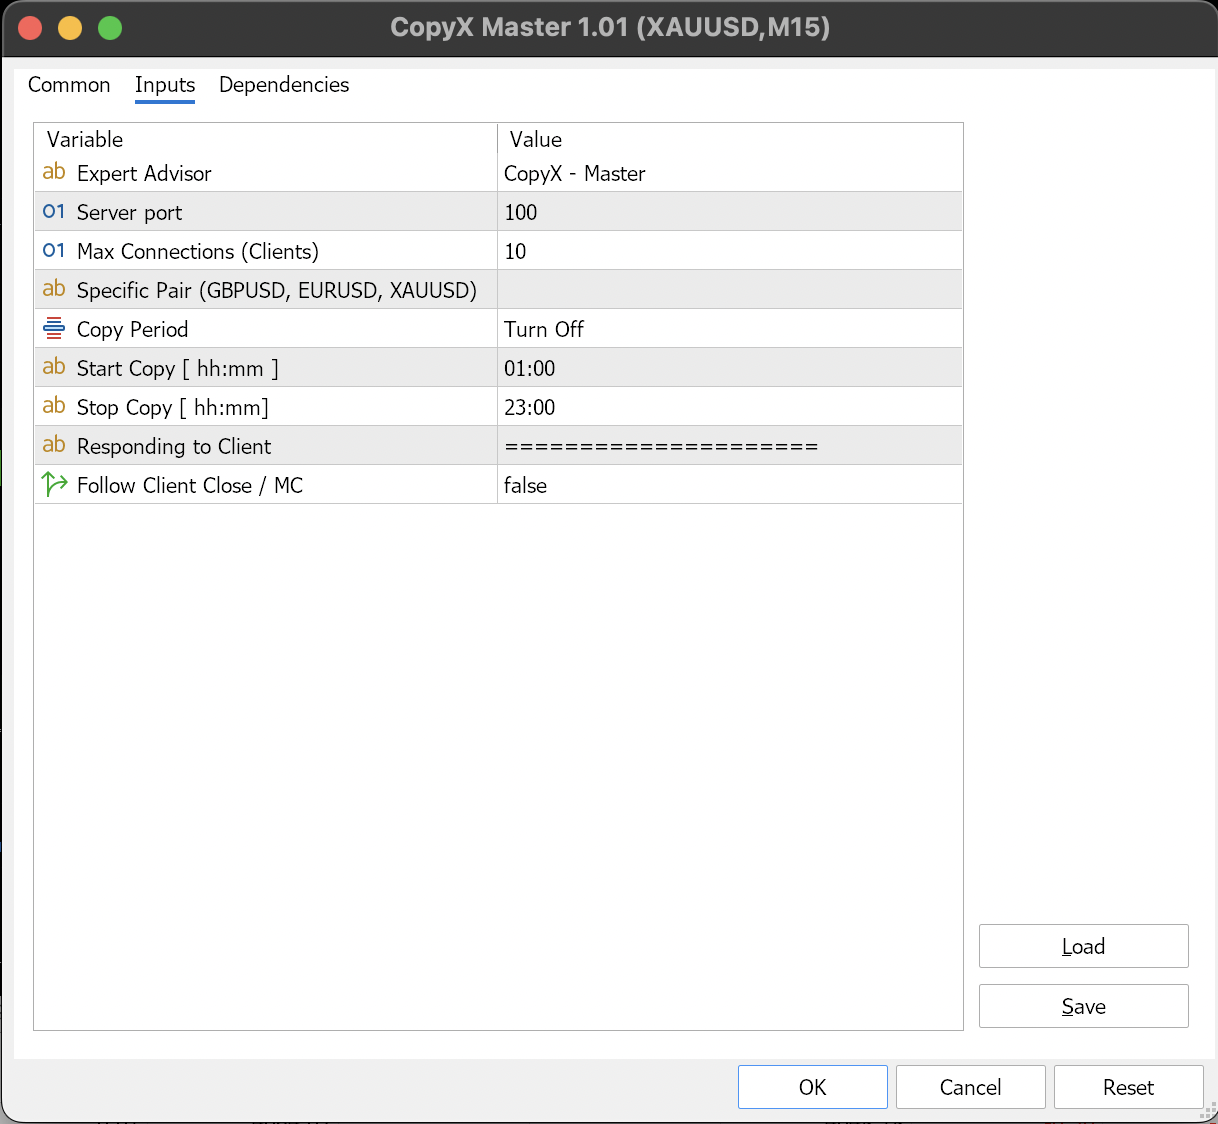Click the string icon next to Start Copy

point(54,368)
